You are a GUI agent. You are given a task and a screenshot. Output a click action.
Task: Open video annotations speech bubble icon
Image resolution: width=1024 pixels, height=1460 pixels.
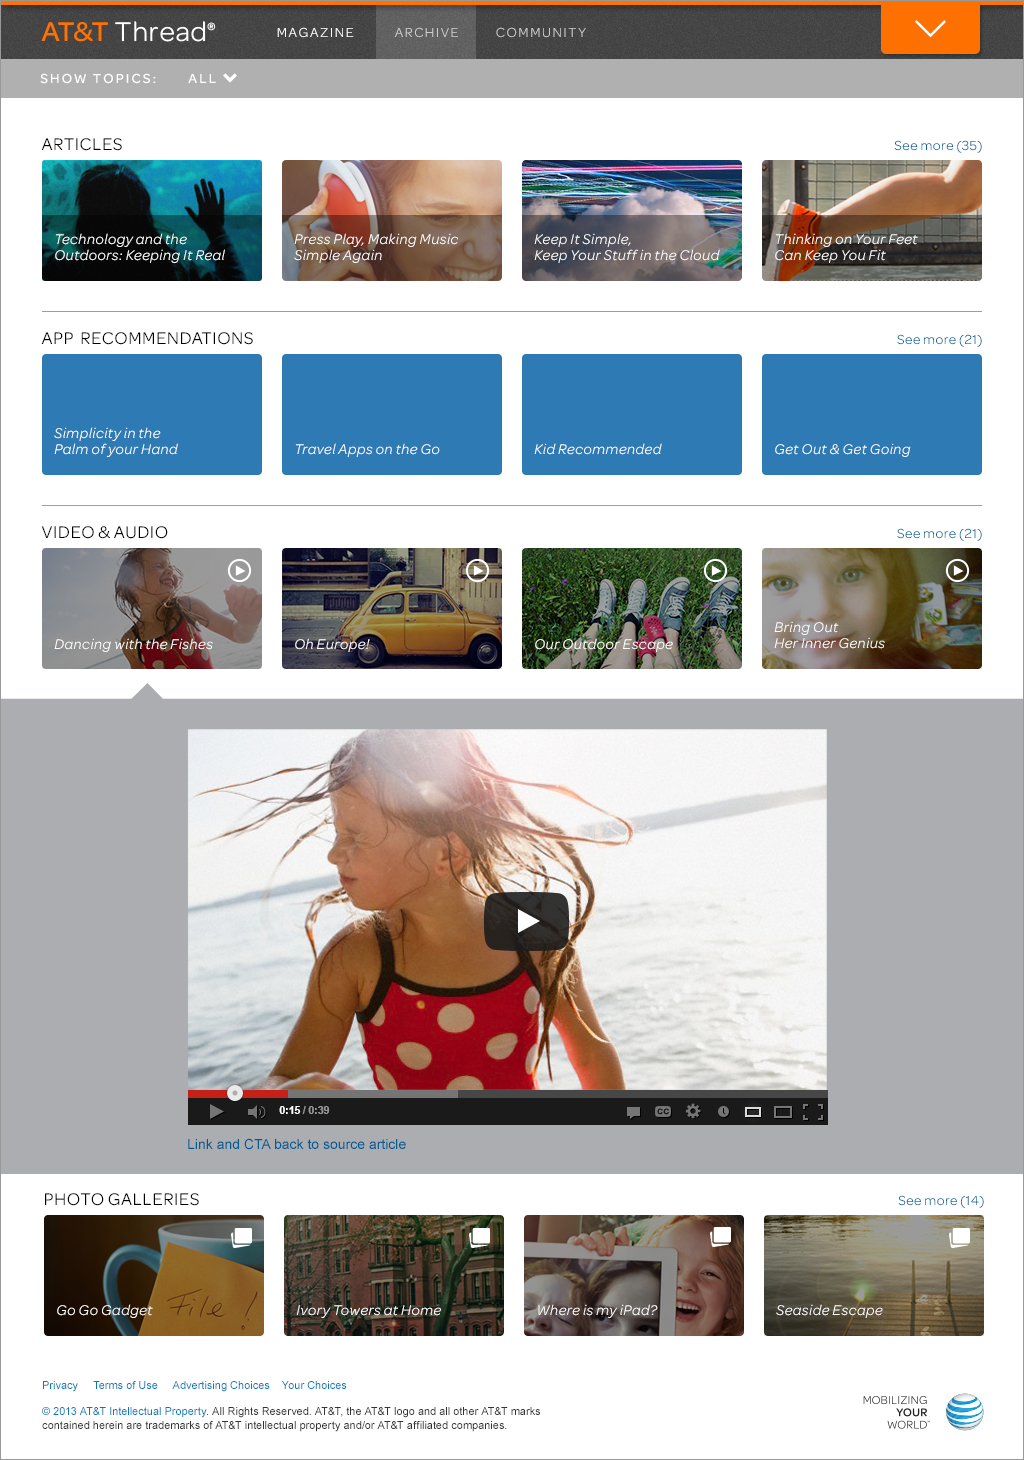tap(633, 1111)
